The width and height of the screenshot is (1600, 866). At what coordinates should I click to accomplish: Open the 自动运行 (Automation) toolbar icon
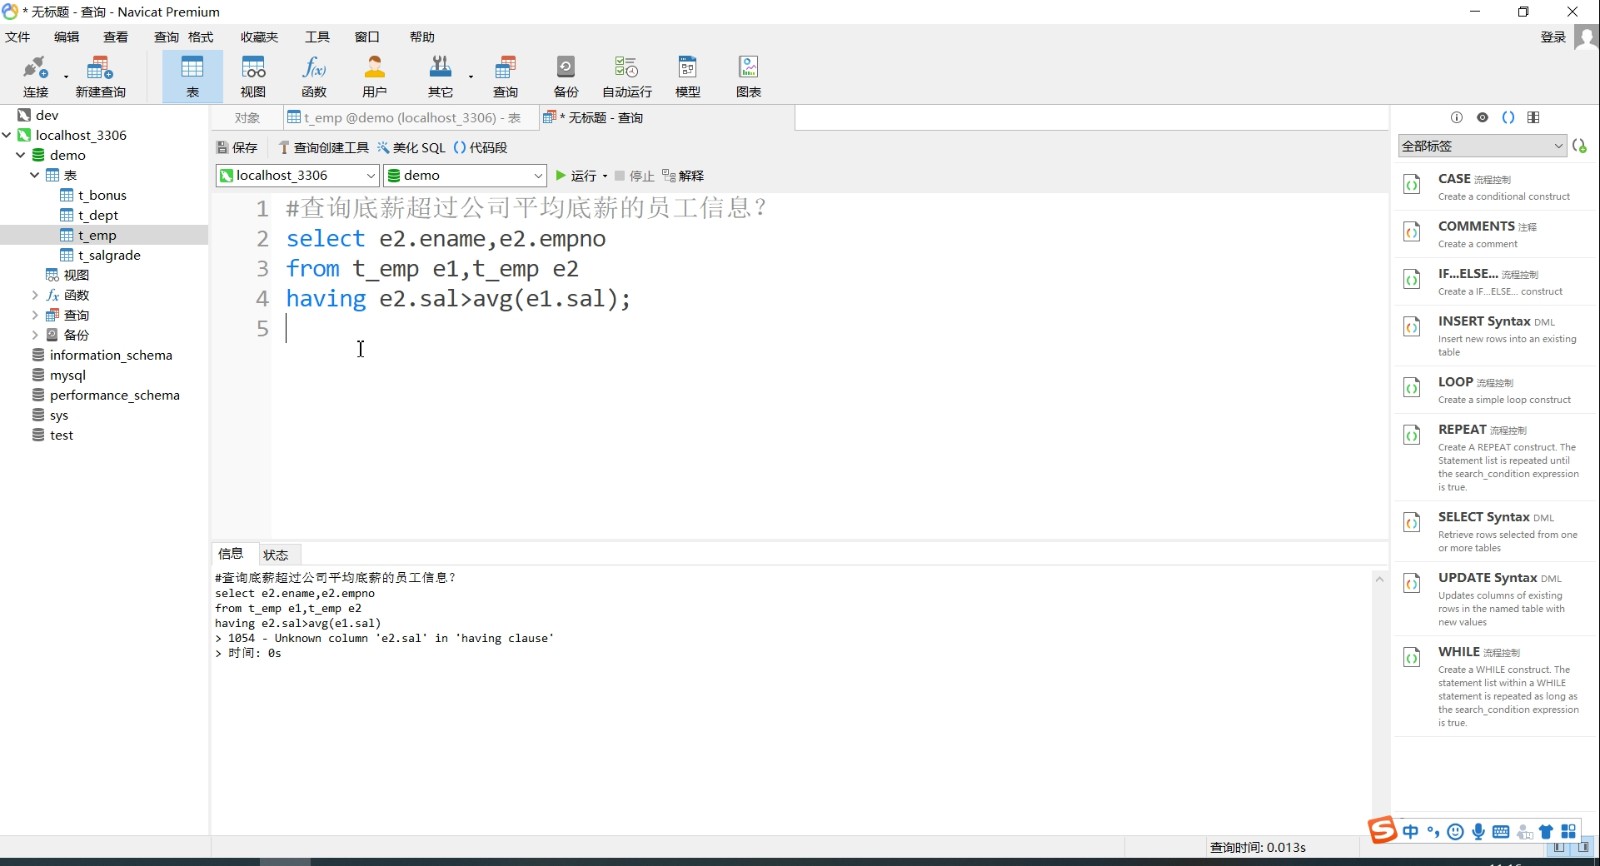click(x=627, y=77)
